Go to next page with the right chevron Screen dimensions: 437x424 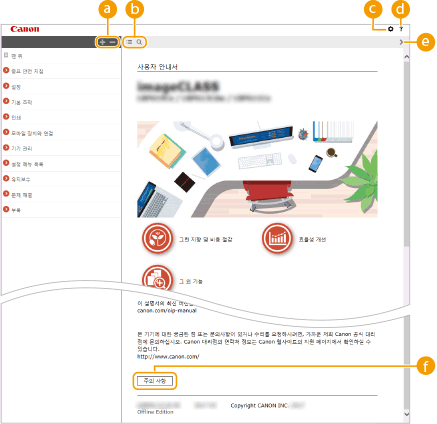pos(401,42)
